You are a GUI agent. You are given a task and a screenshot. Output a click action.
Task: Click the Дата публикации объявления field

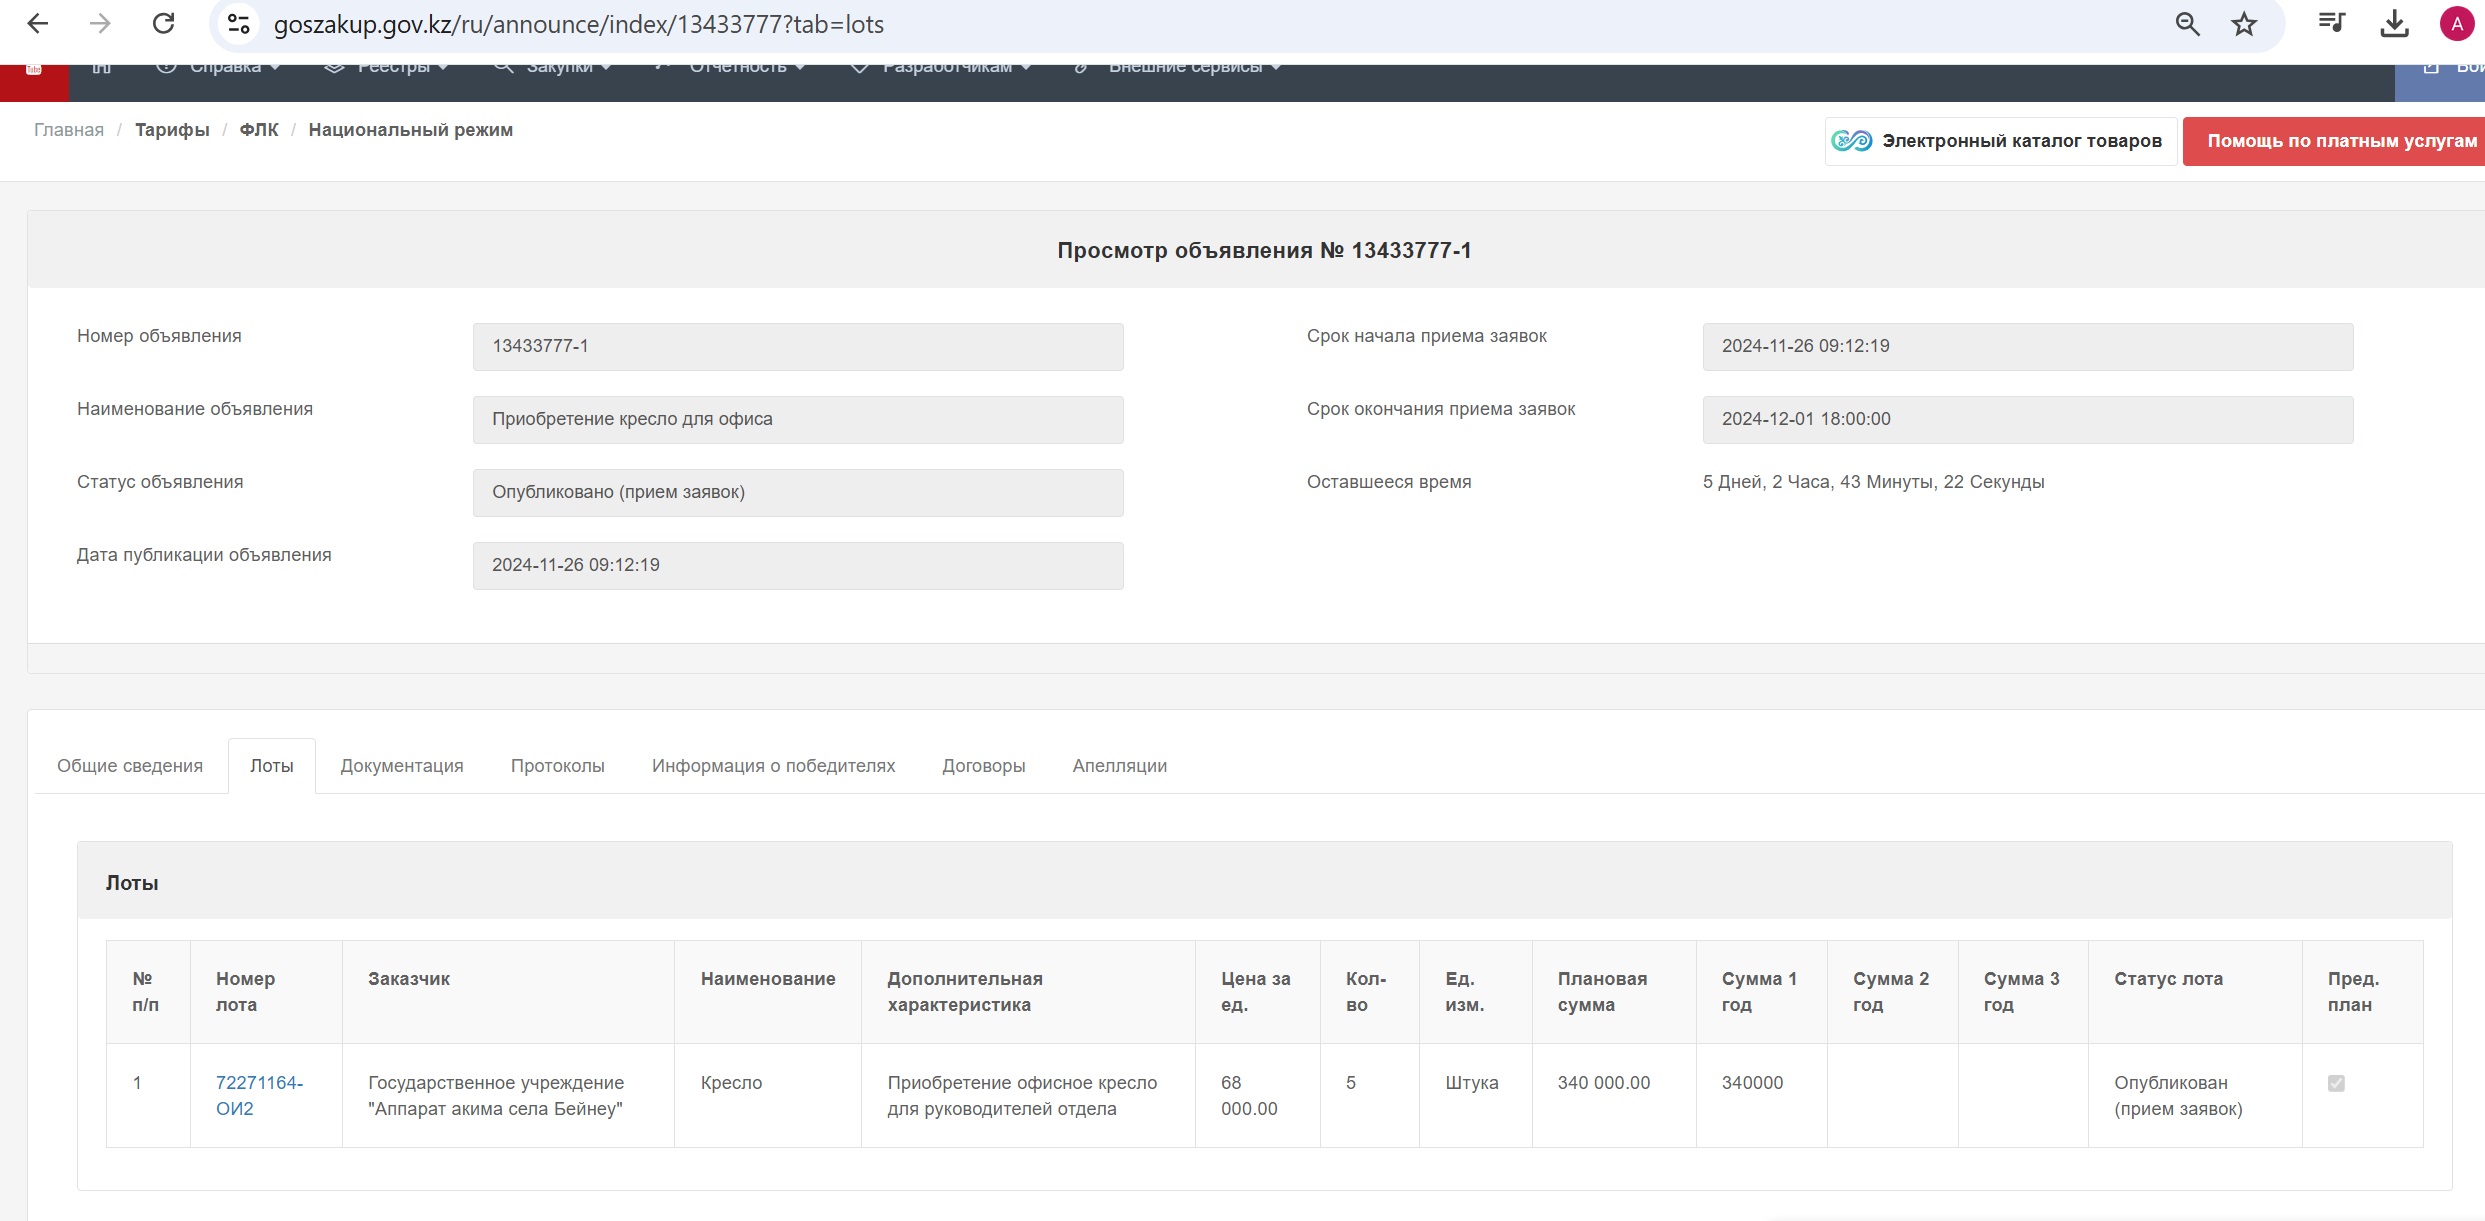798,566
